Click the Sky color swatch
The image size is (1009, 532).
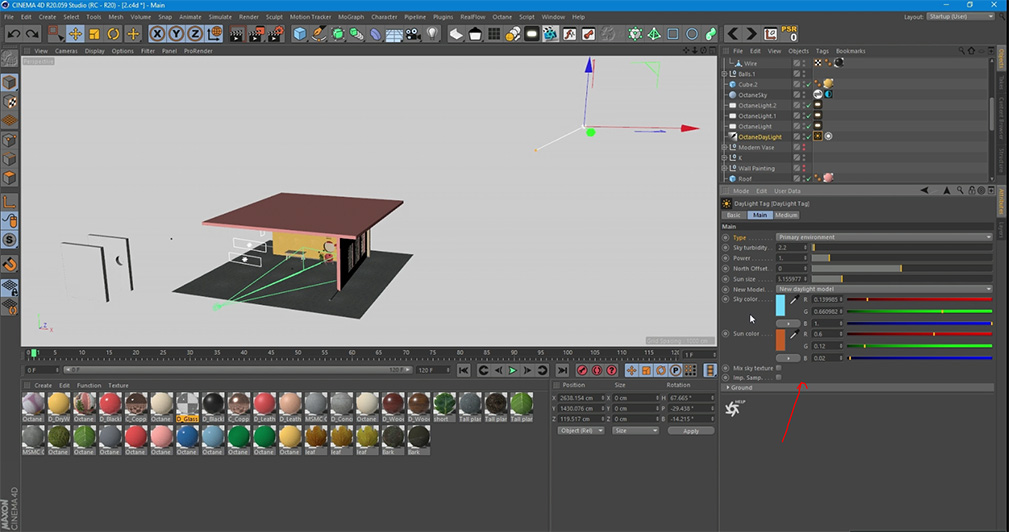click(x=781, y=306)
